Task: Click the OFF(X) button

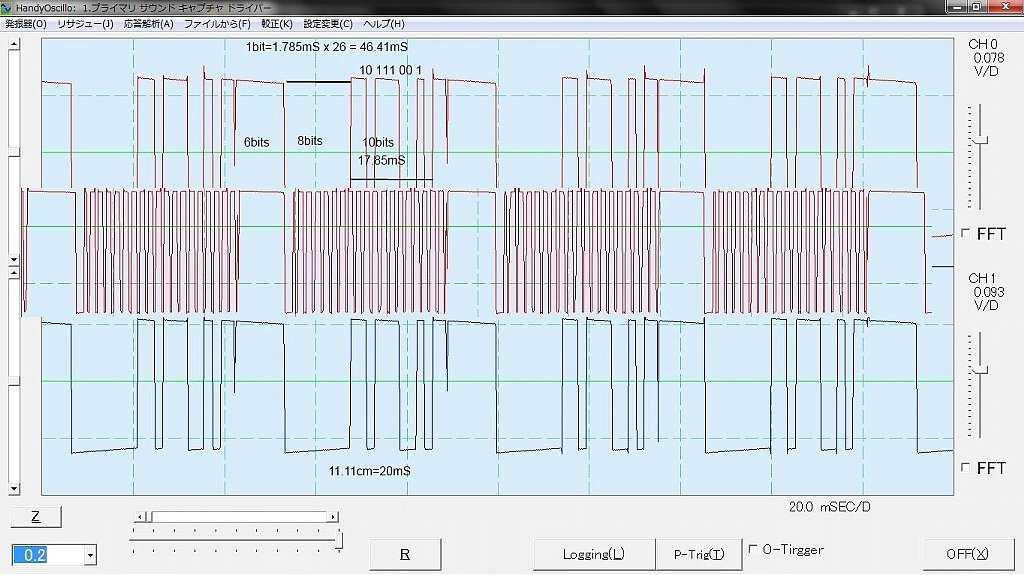Action: tap(966, 554)
